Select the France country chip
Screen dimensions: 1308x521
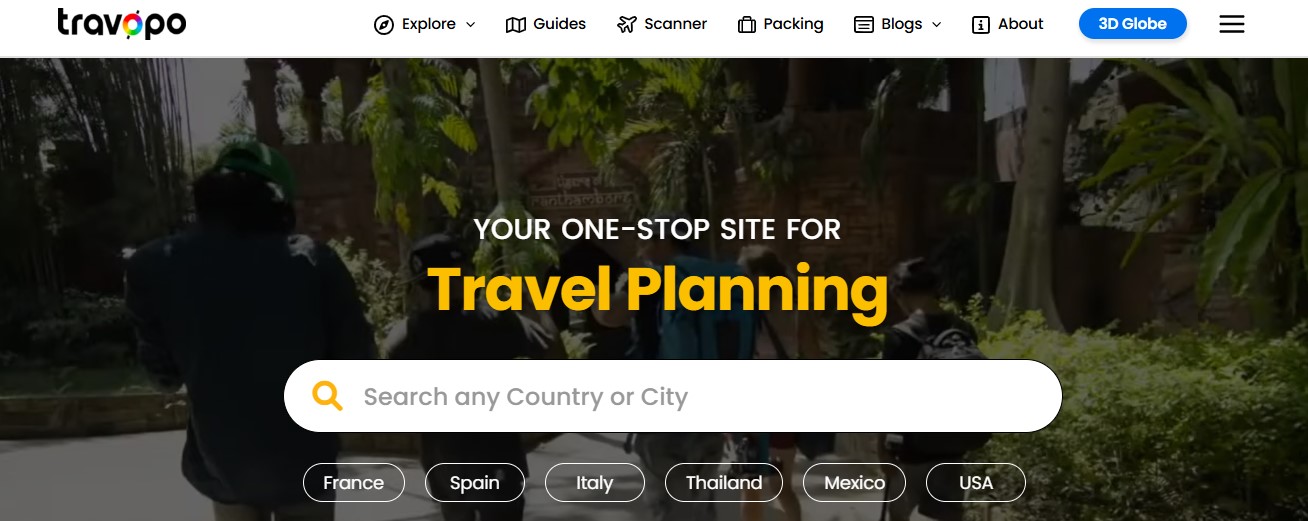(354, 483)
